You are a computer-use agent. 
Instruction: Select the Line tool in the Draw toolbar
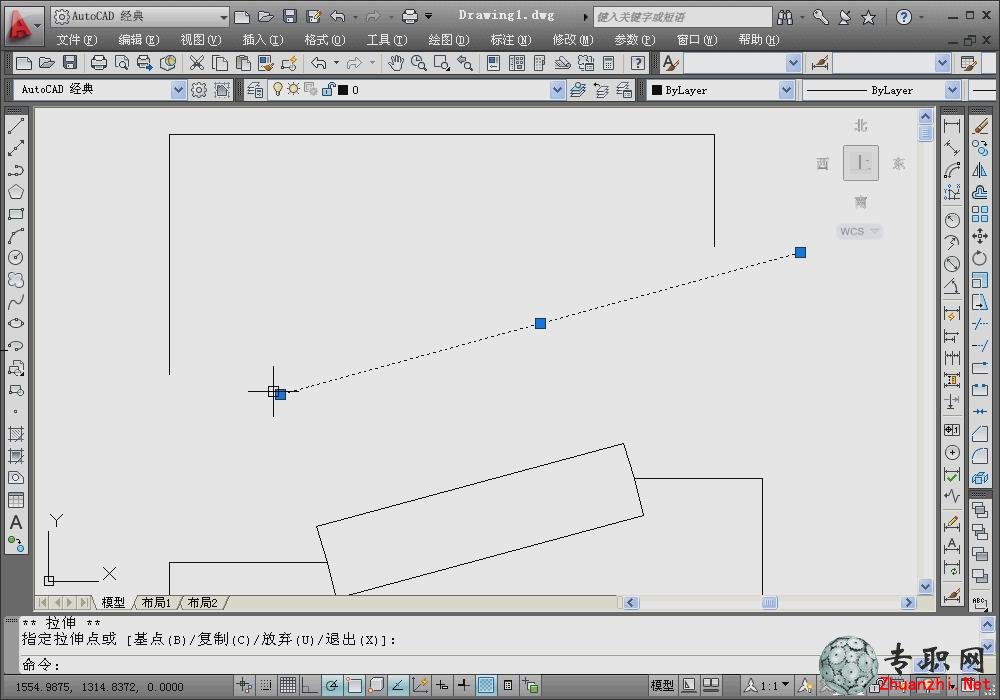(x=16, y=126)
